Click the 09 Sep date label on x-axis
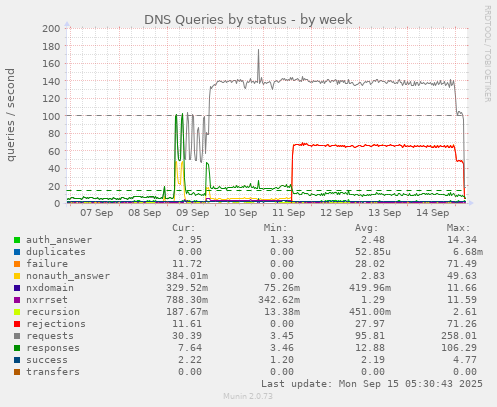The image size is (497, 407). [193, 213]
